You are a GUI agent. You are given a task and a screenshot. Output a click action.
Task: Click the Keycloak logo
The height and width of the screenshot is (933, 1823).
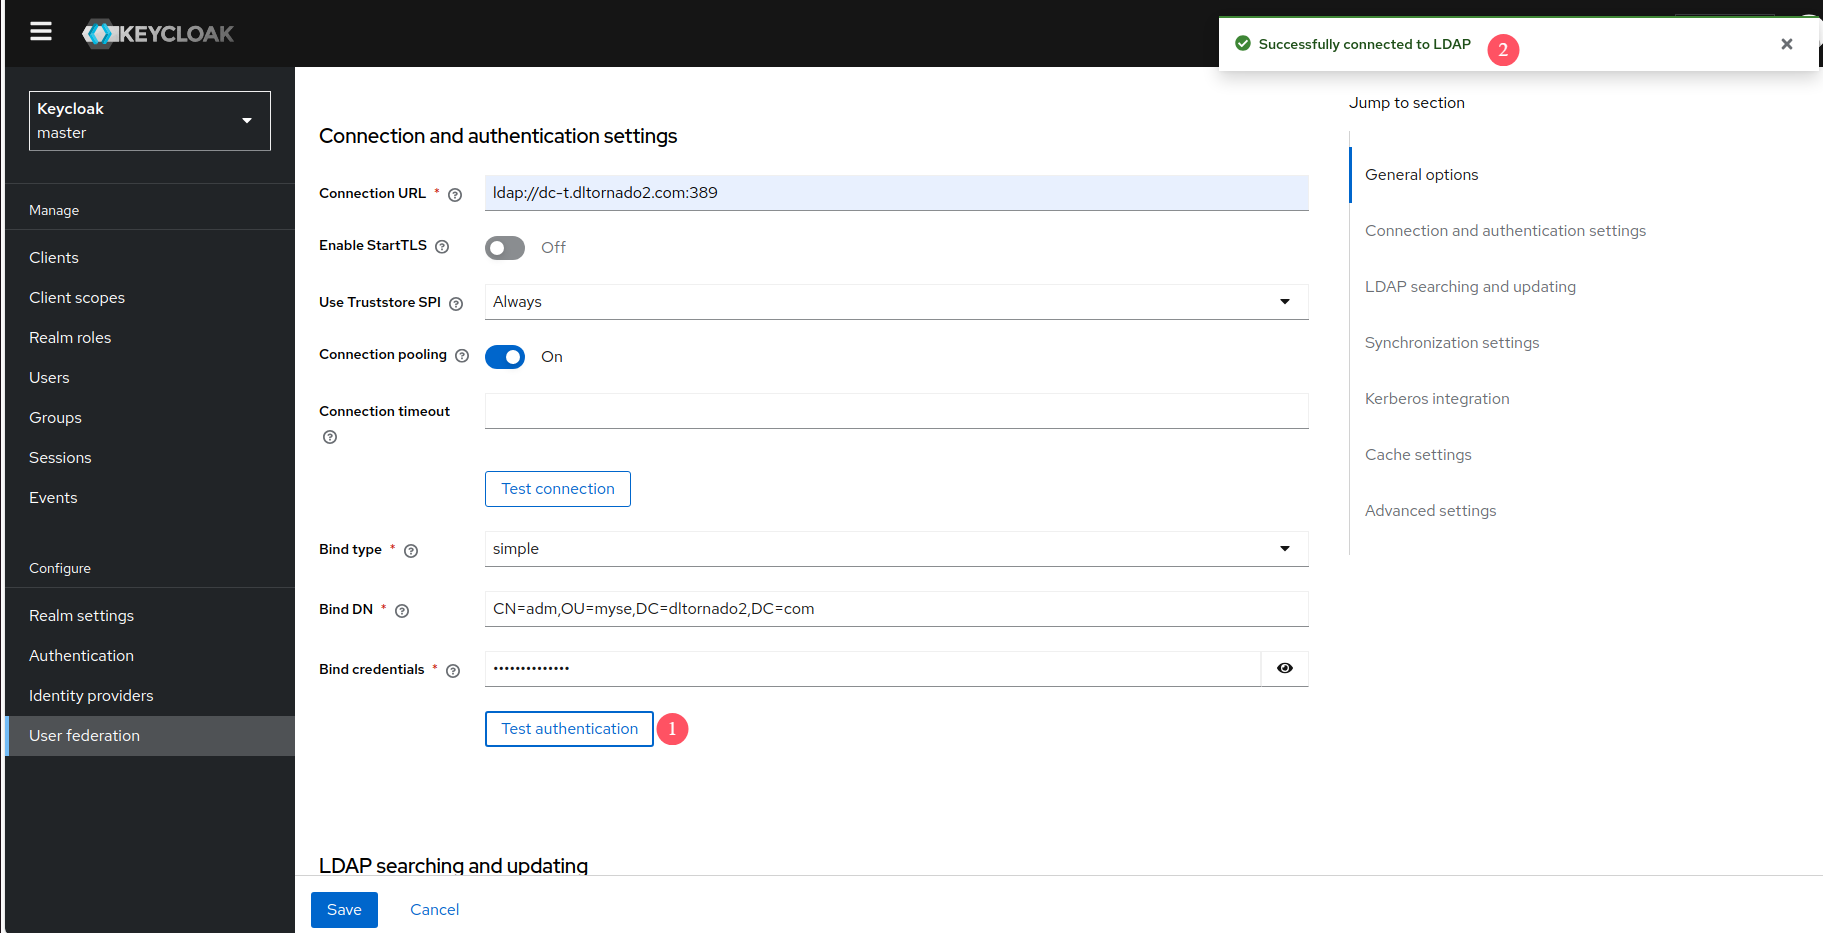point(158,34)
